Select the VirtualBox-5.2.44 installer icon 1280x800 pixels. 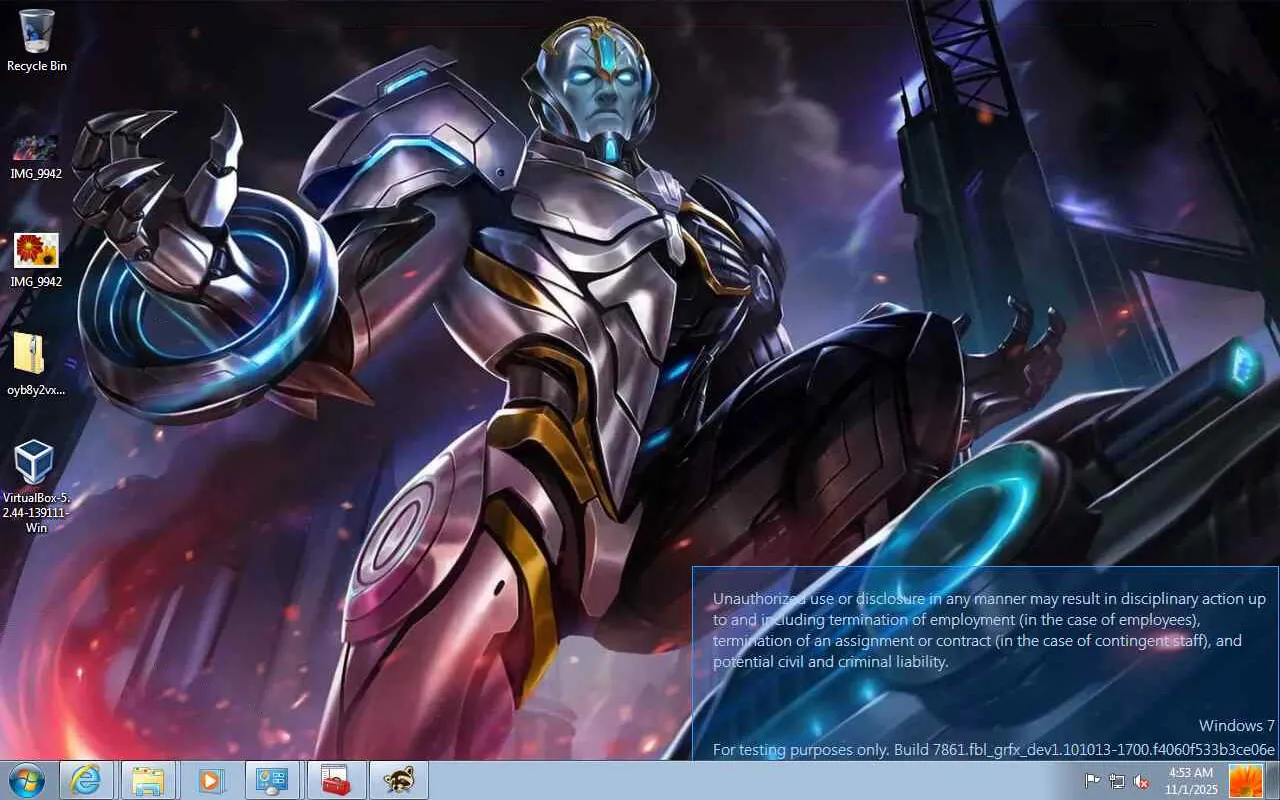click(36, 487)
